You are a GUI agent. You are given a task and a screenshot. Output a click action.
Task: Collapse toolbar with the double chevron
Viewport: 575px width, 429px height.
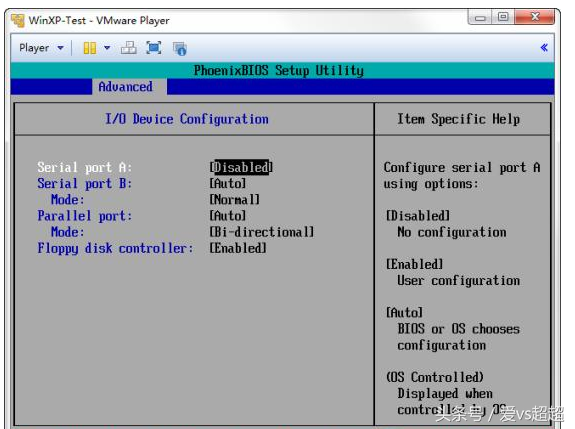[544, 47]
